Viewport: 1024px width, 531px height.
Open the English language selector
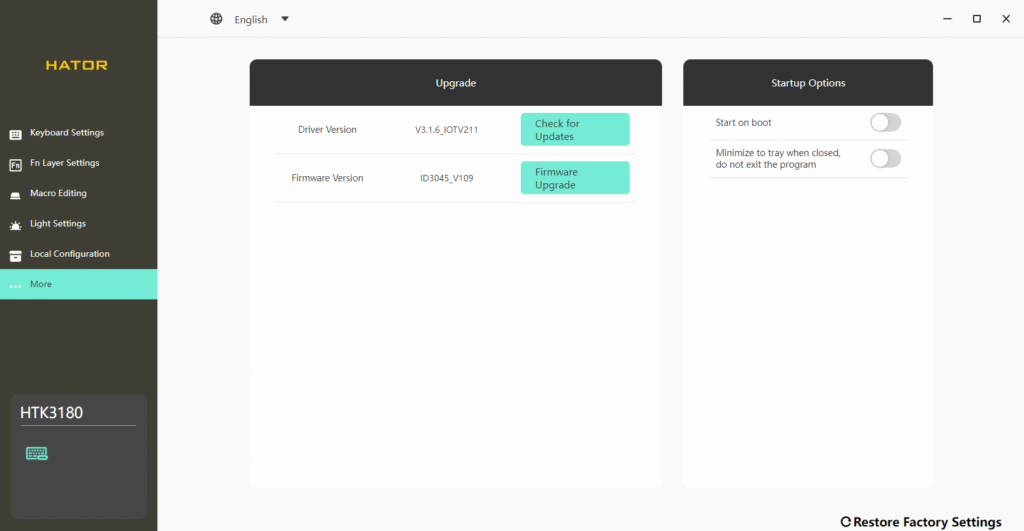click(x=251, y=19)
